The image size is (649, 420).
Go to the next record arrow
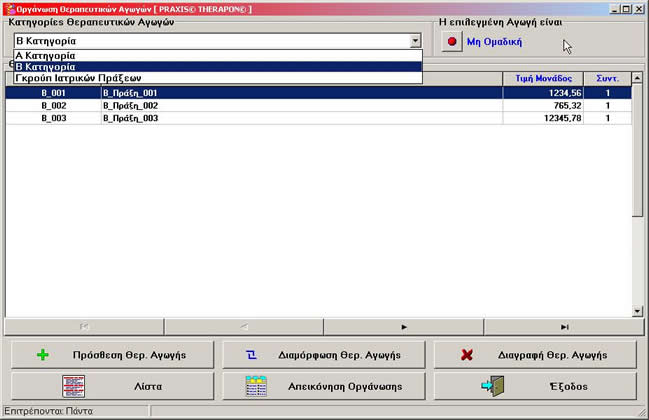point(403,326)
